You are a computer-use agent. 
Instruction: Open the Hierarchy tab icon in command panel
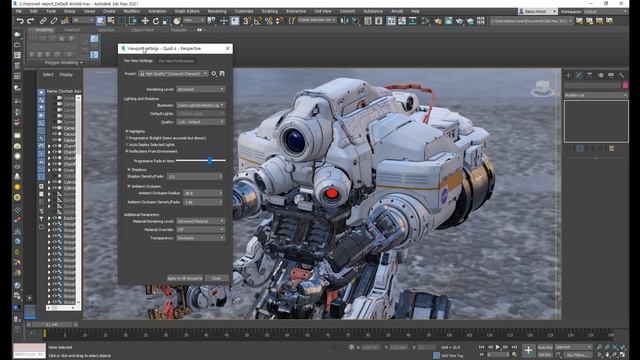click(x=590, y=75)
